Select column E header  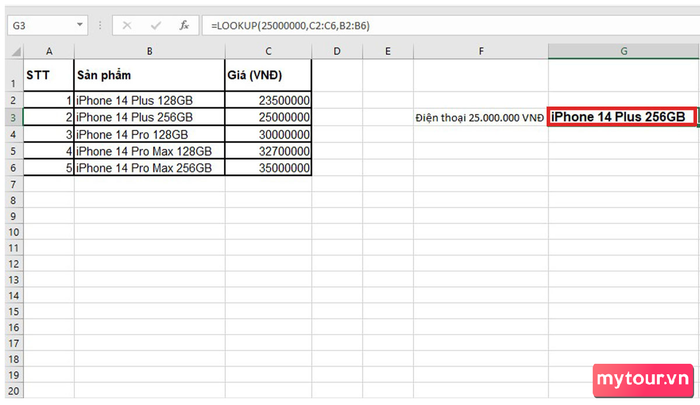(388, 51)
